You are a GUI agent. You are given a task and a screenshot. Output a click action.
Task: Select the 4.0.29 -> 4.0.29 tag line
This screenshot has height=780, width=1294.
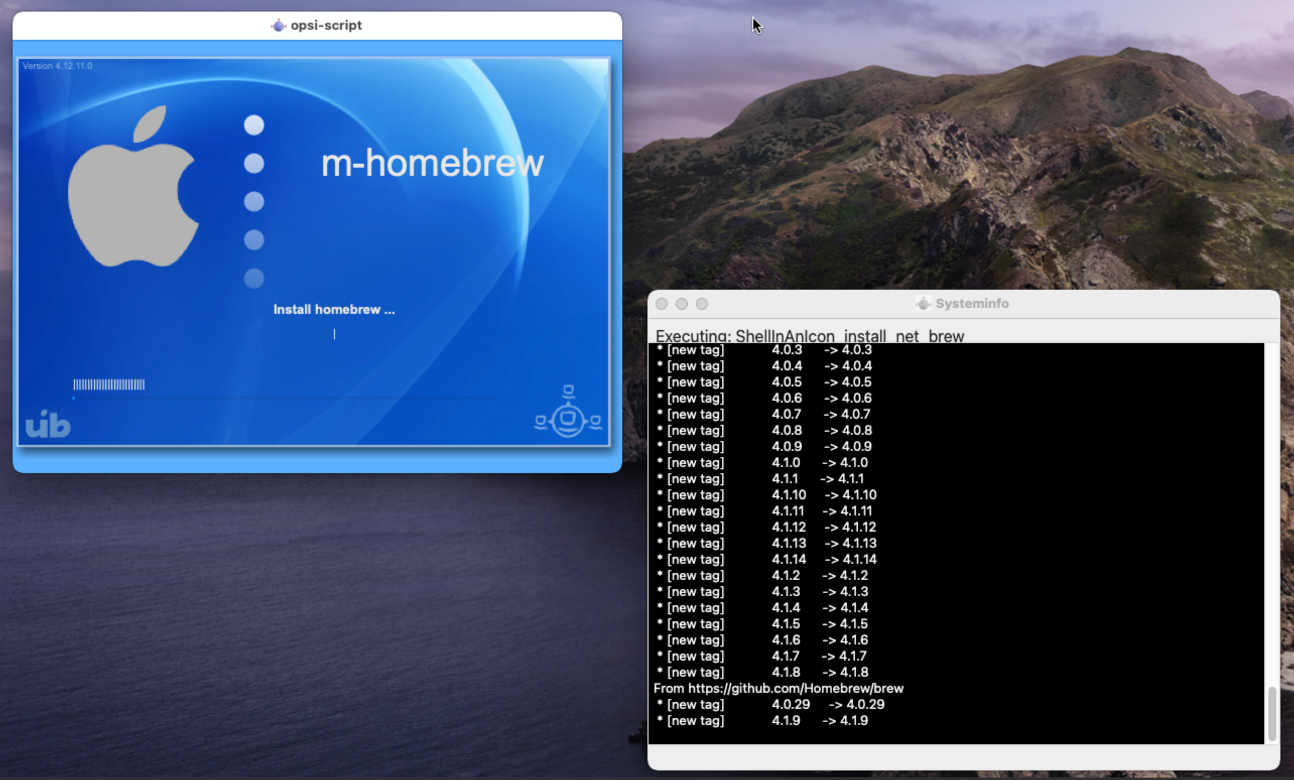click(x=771, y=704)
